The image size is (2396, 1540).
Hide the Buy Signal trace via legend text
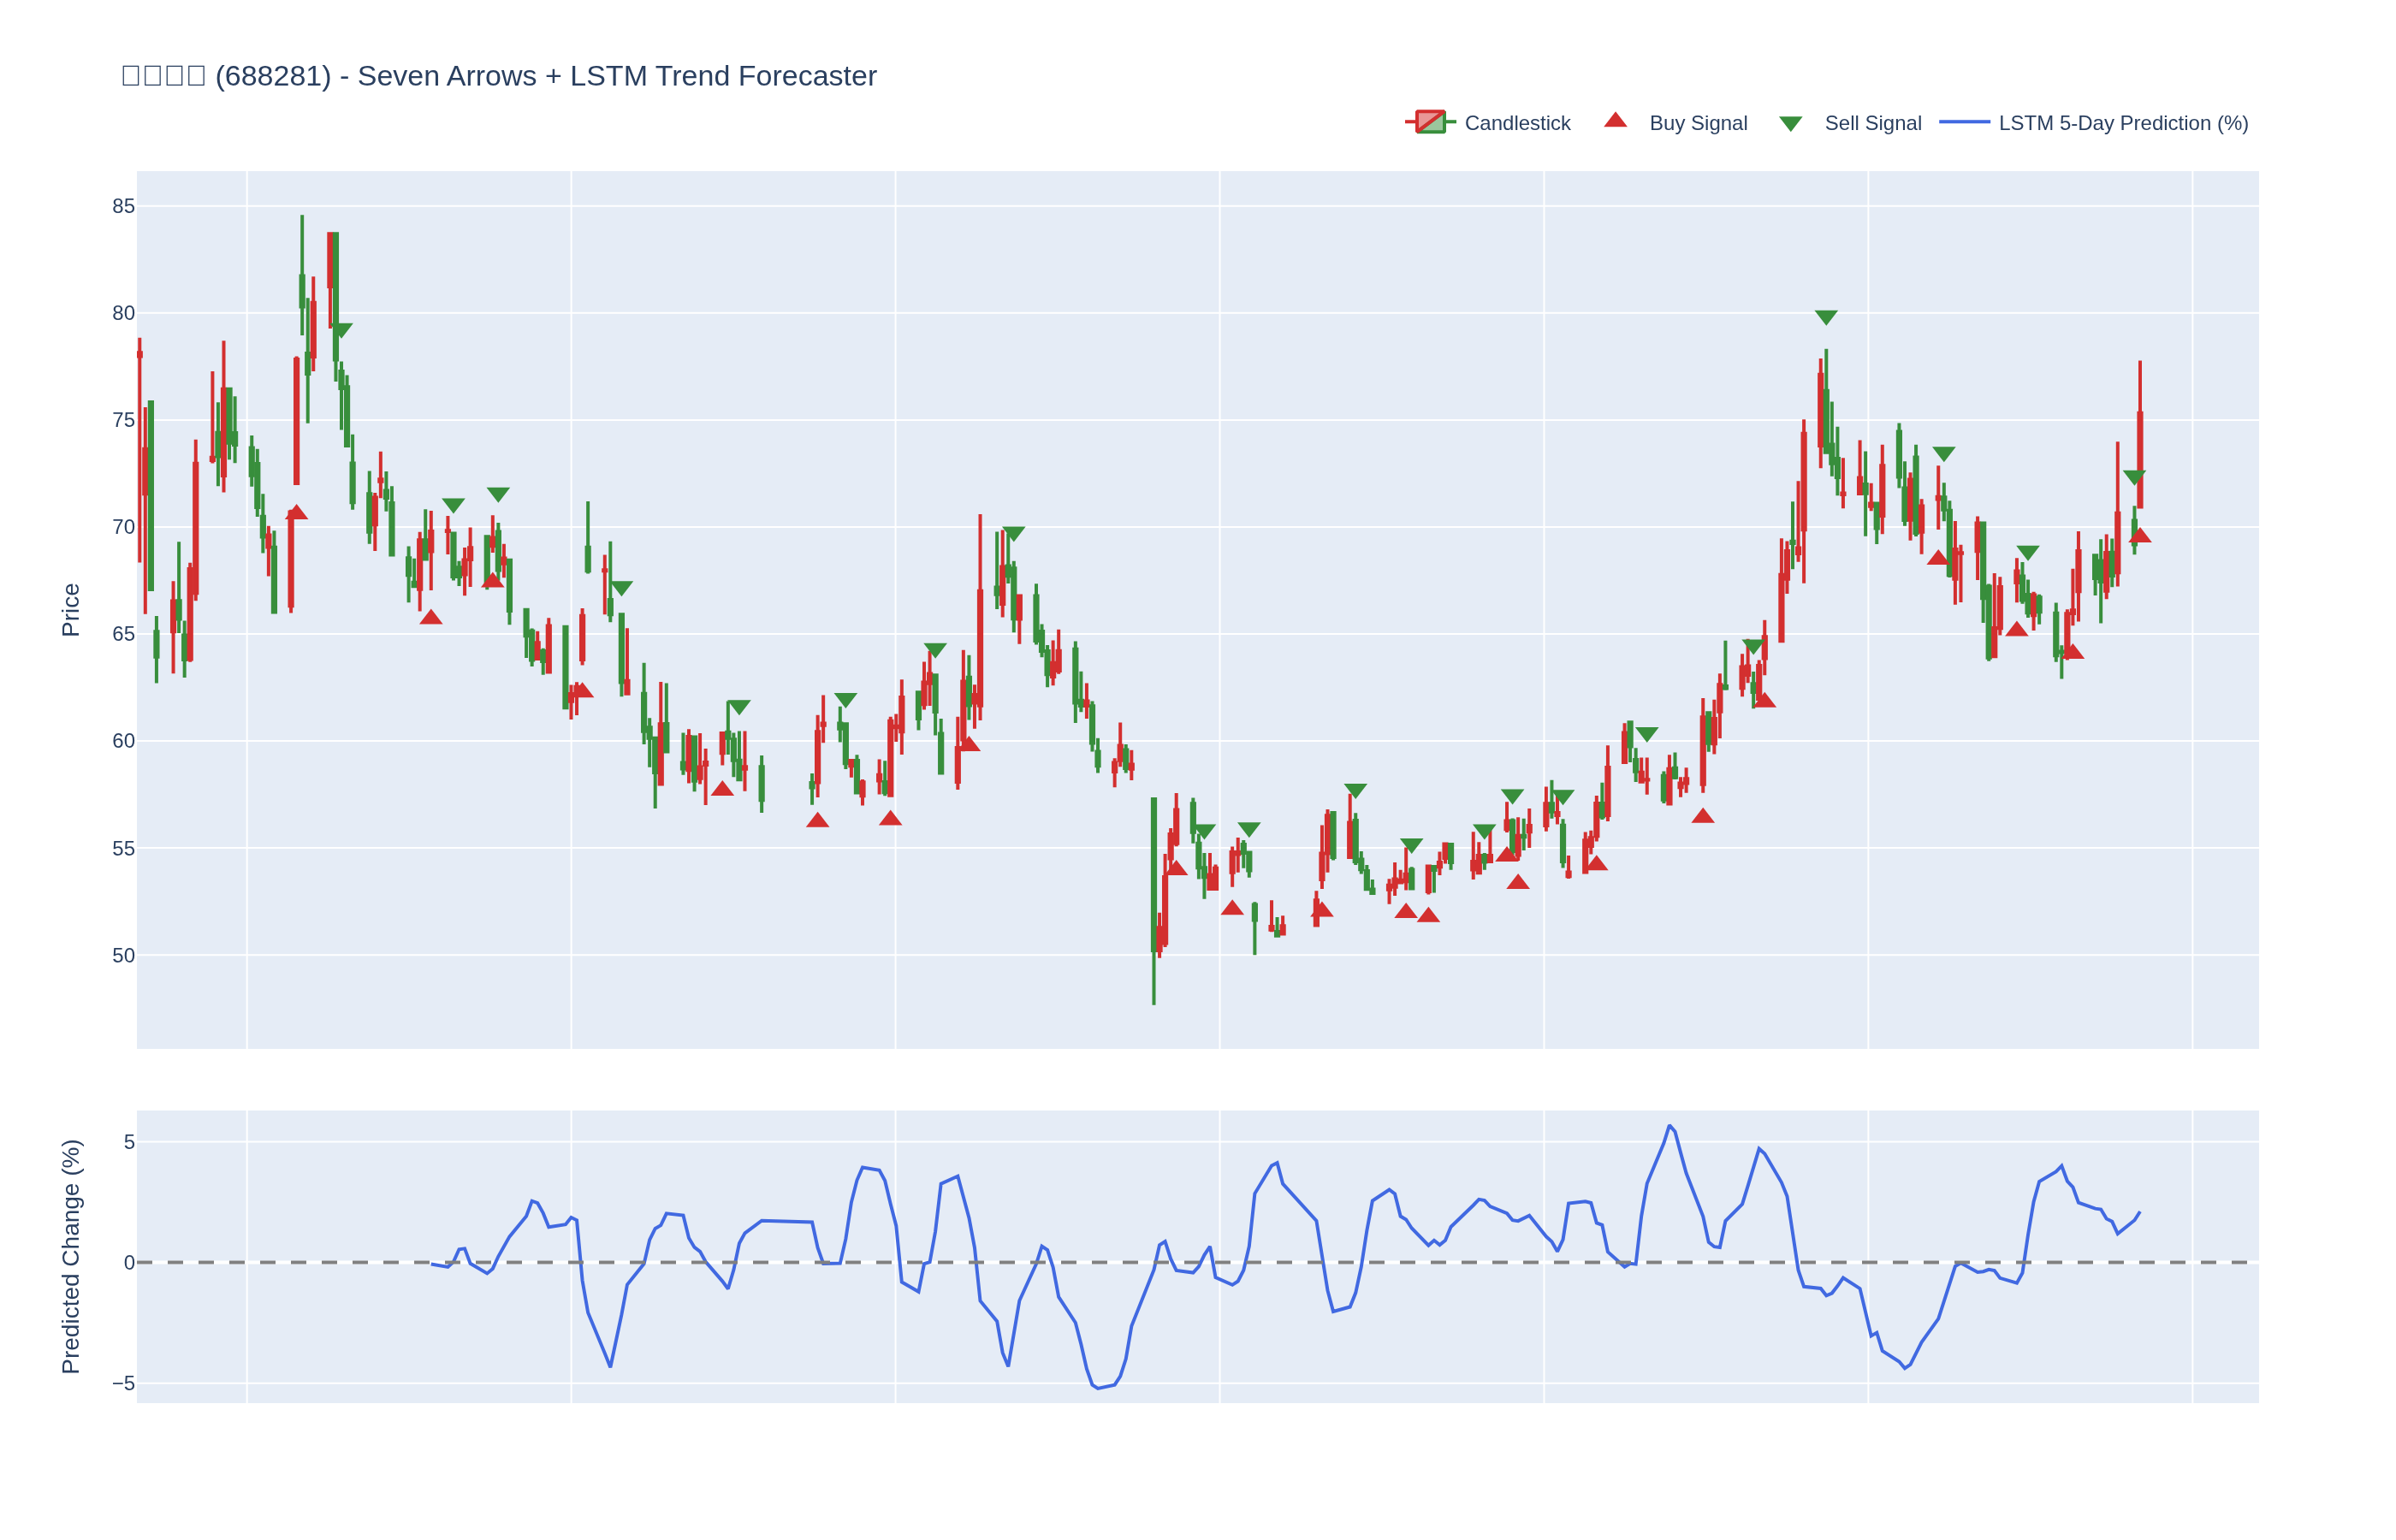coord(1698,123)
